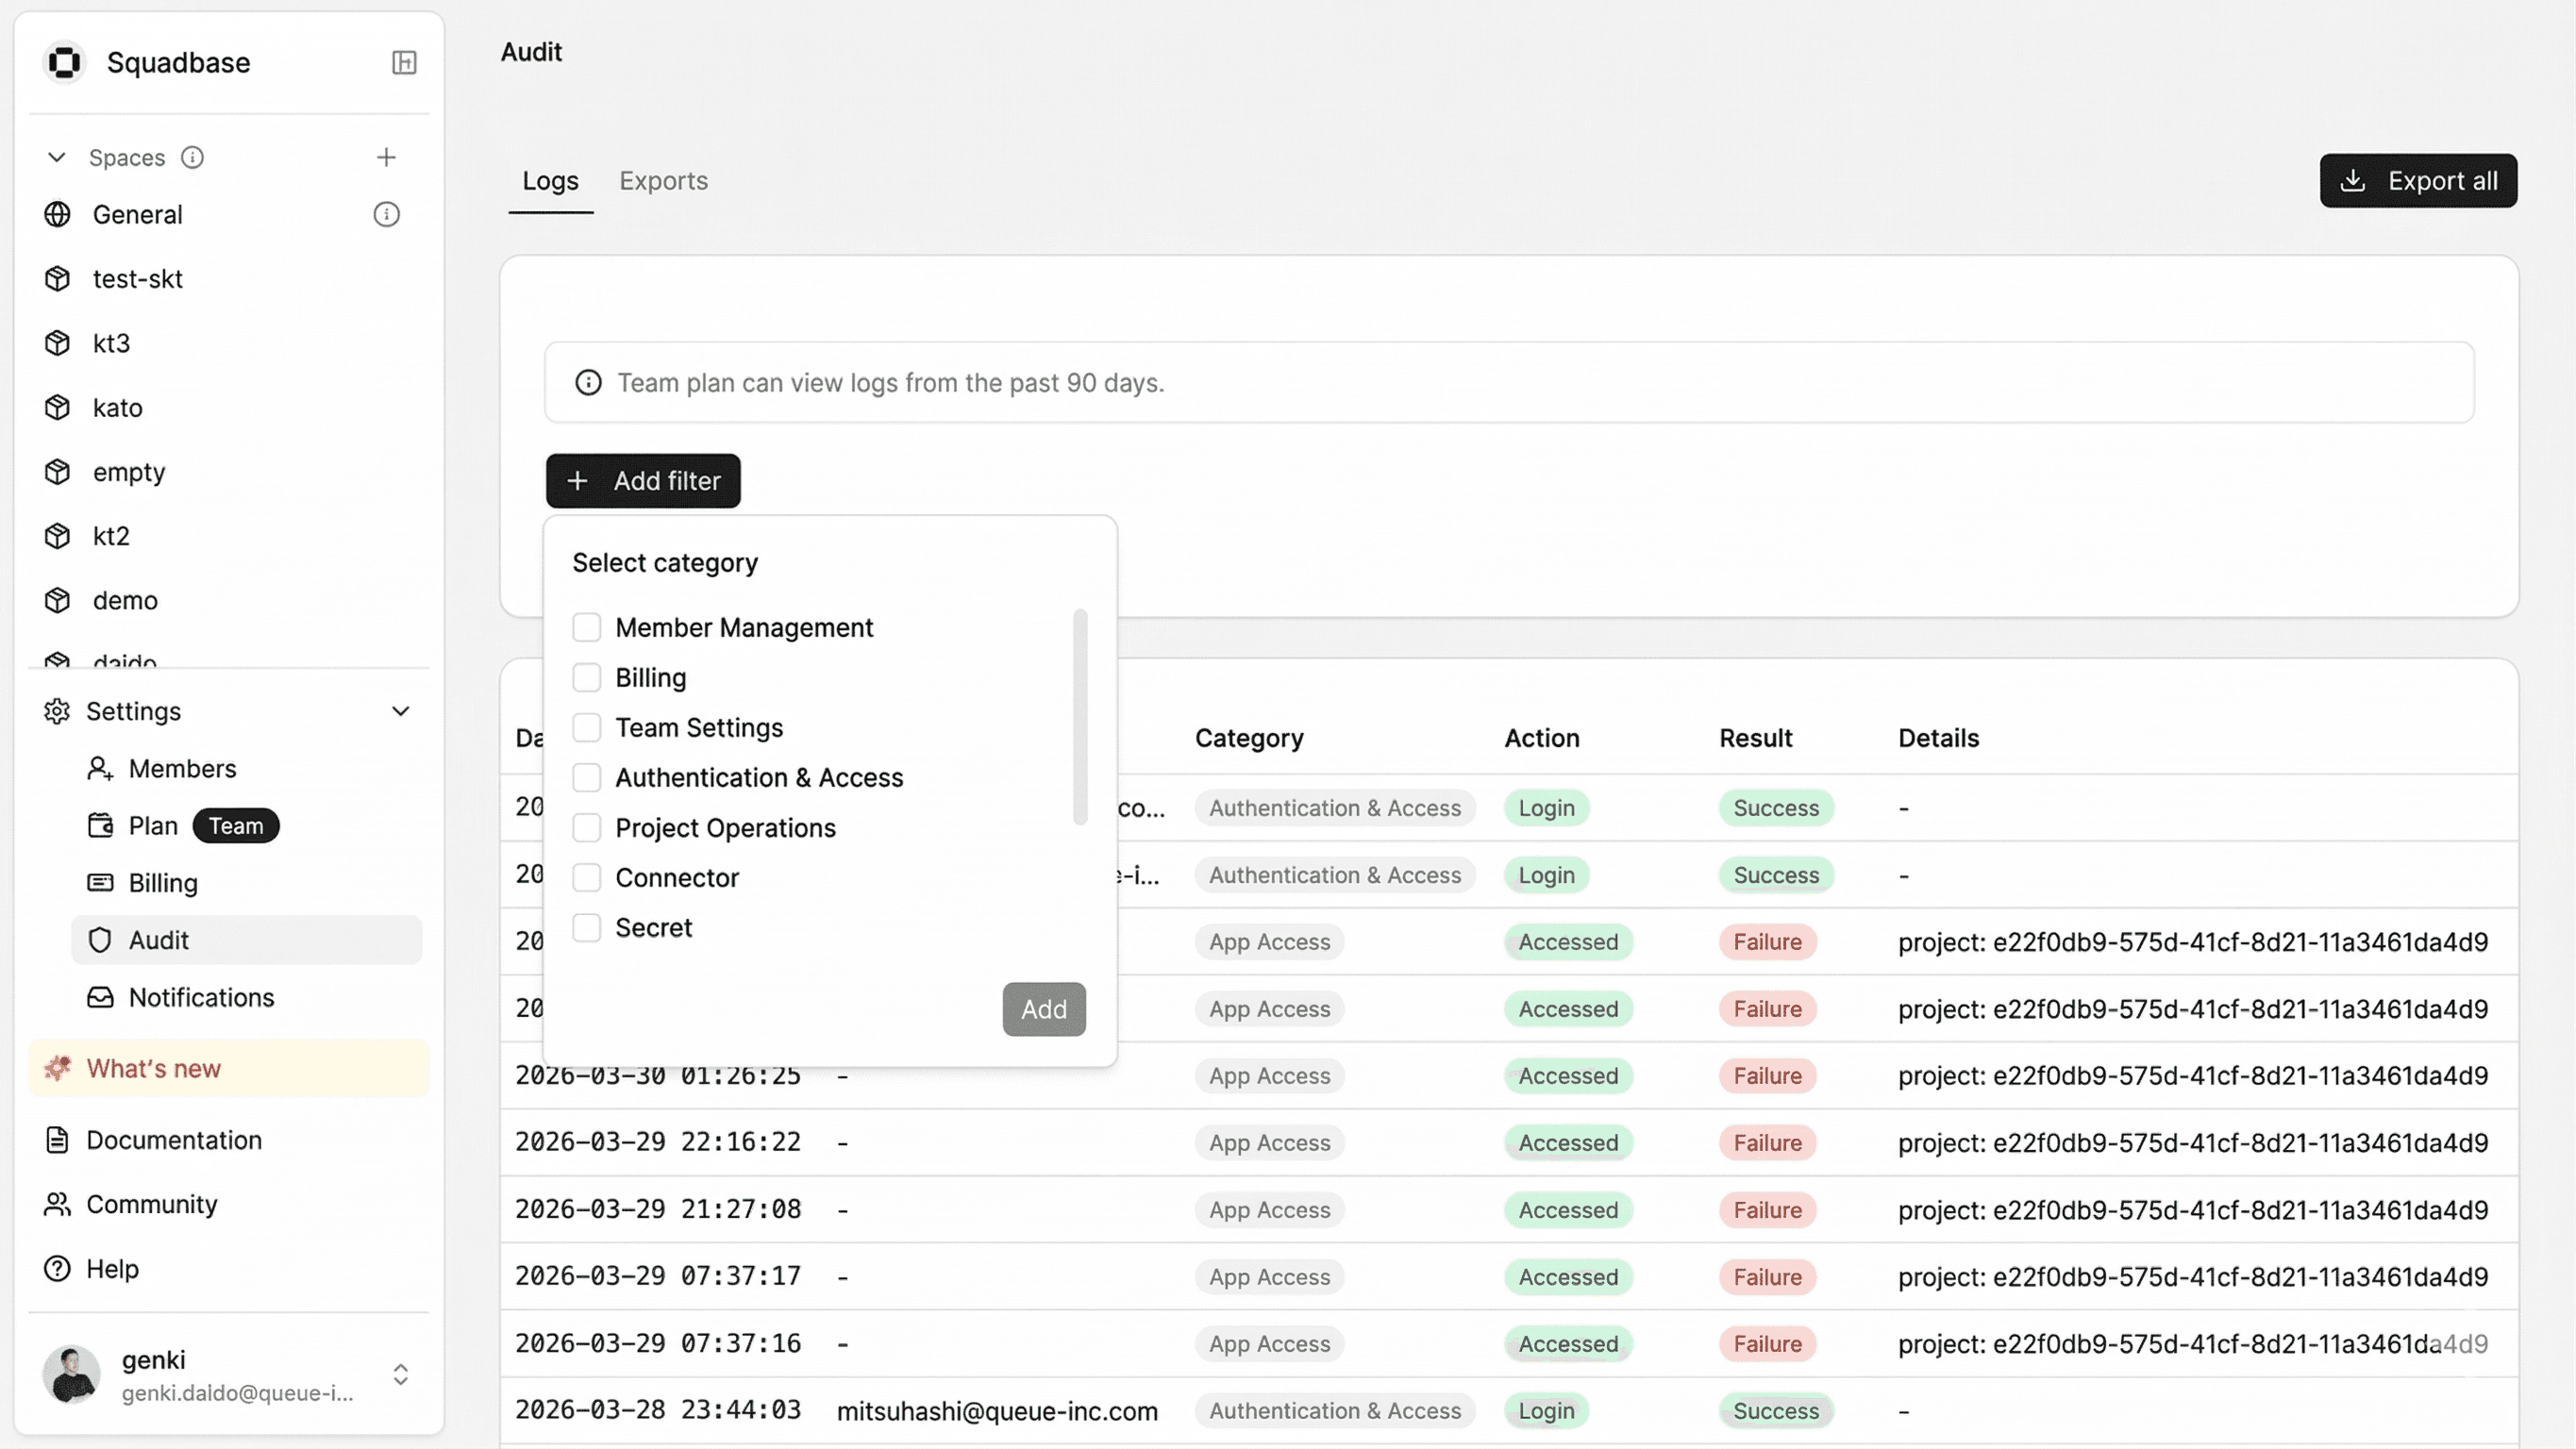Screen dimensions: 2576x1449
Task: Open the Community link
Action: click(152, 1204)
